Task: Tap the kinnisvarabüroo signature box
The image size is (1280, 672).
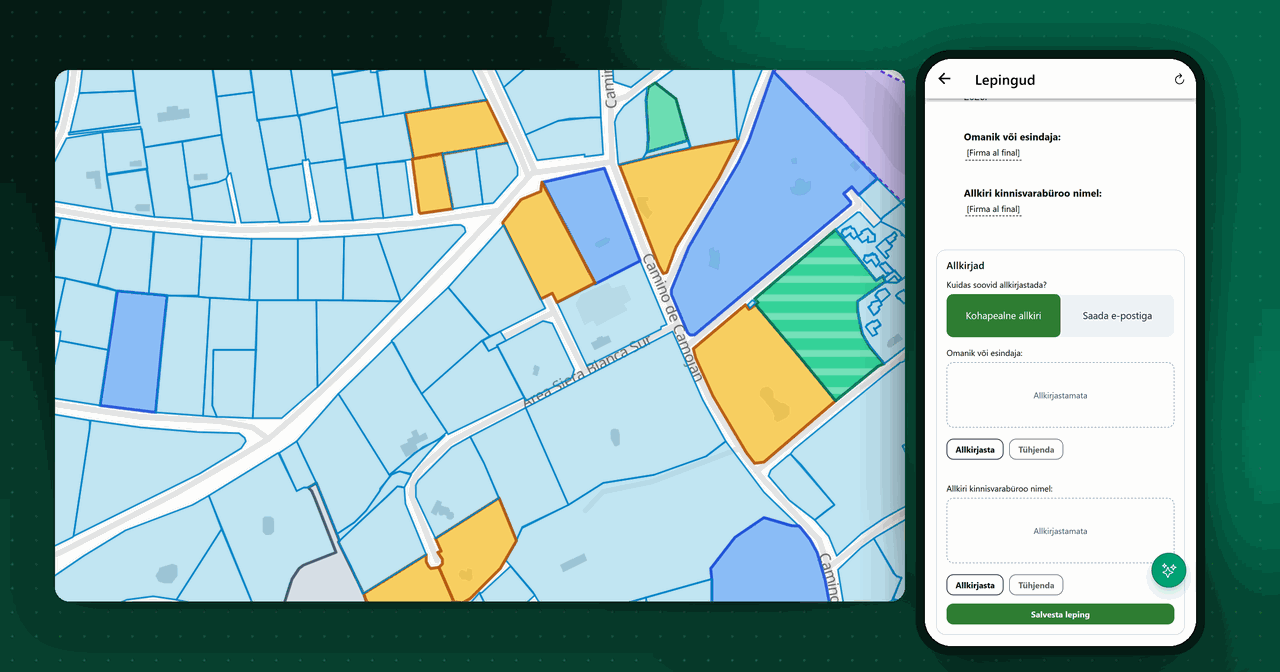Action: (1060, 531)
